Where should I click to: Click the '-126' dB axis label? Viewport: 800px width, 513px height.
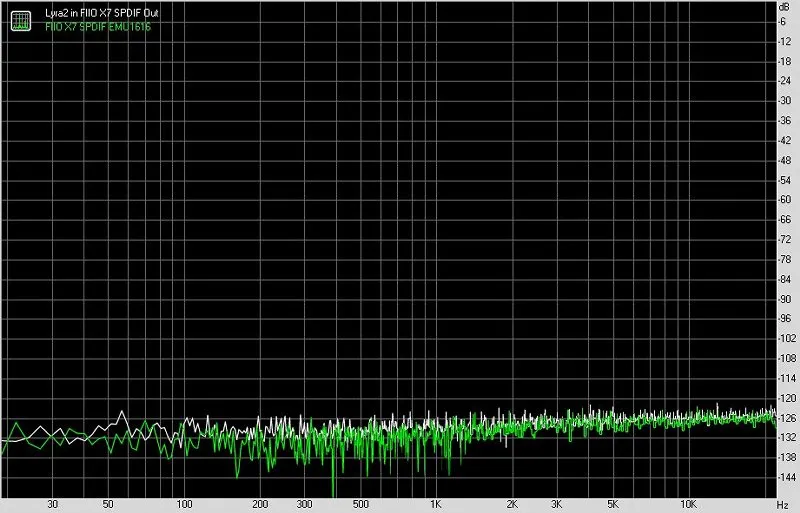786,418
